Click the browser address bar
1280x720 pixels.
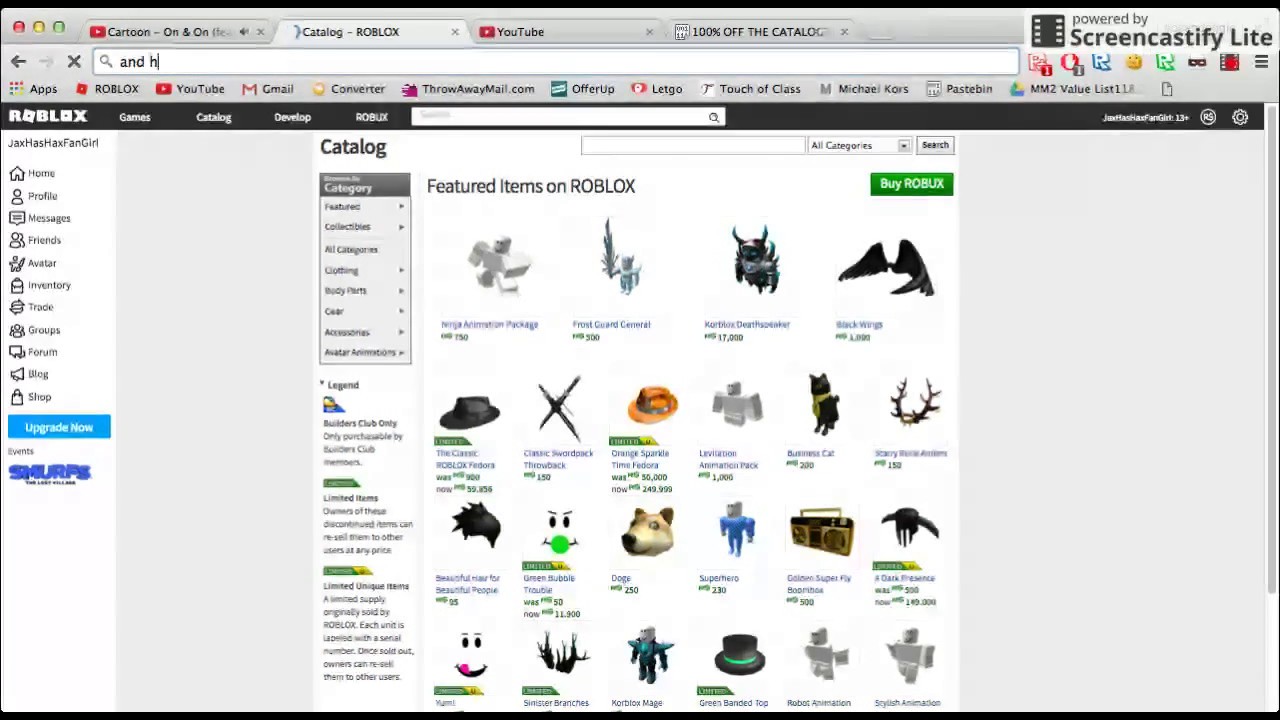pyautogui.click(x=556, y=62)
